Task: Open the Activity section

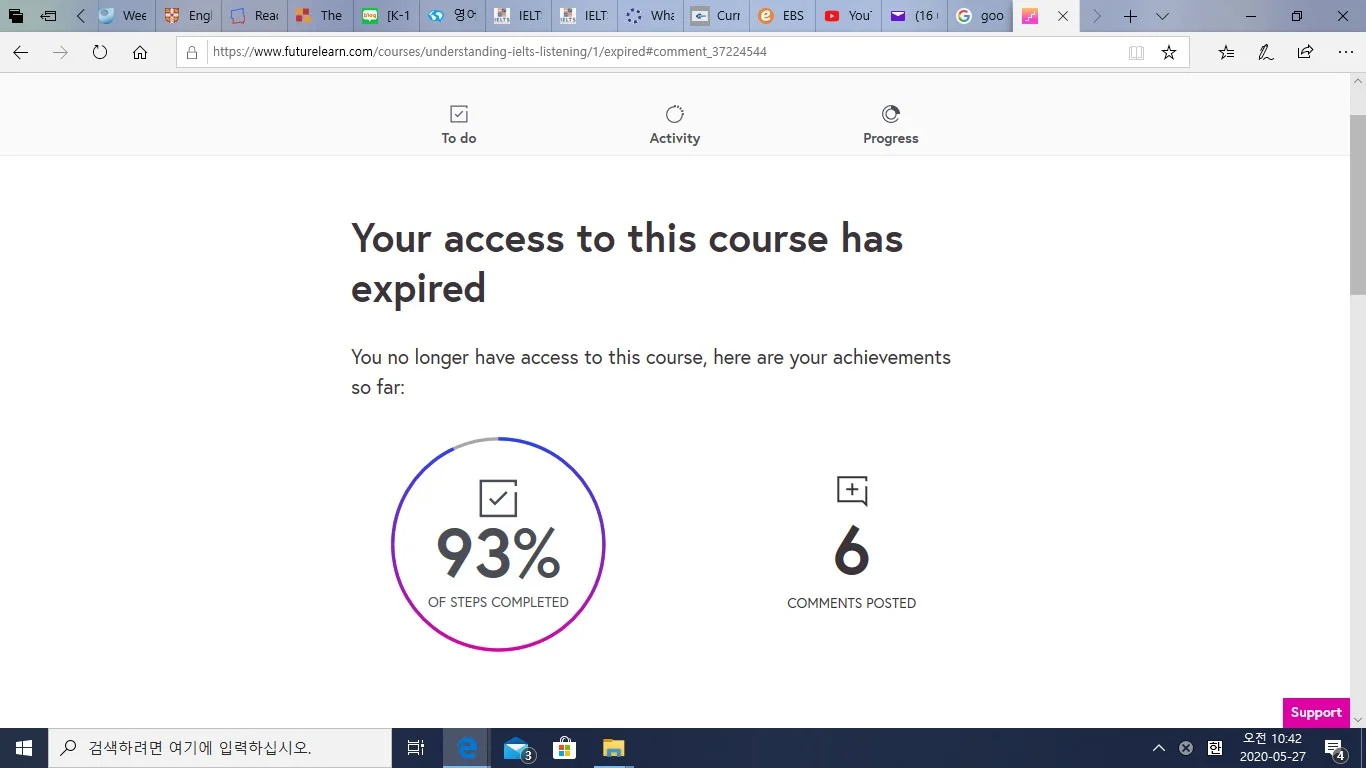Action: click(674, 125)
